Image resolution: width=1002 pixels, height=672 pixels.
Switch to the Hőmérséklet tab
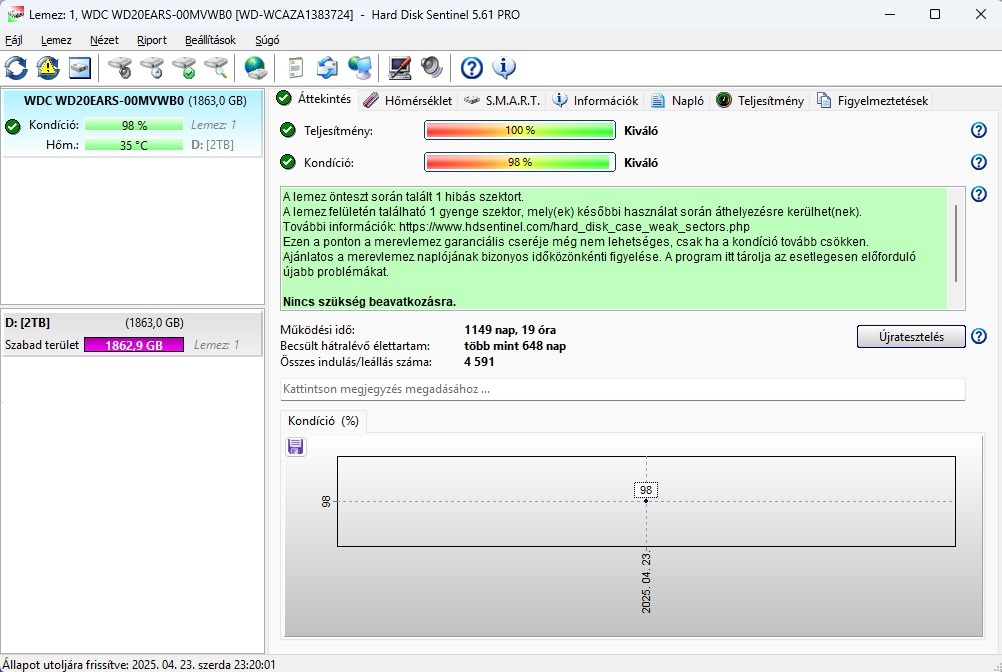tap(408, 101)
